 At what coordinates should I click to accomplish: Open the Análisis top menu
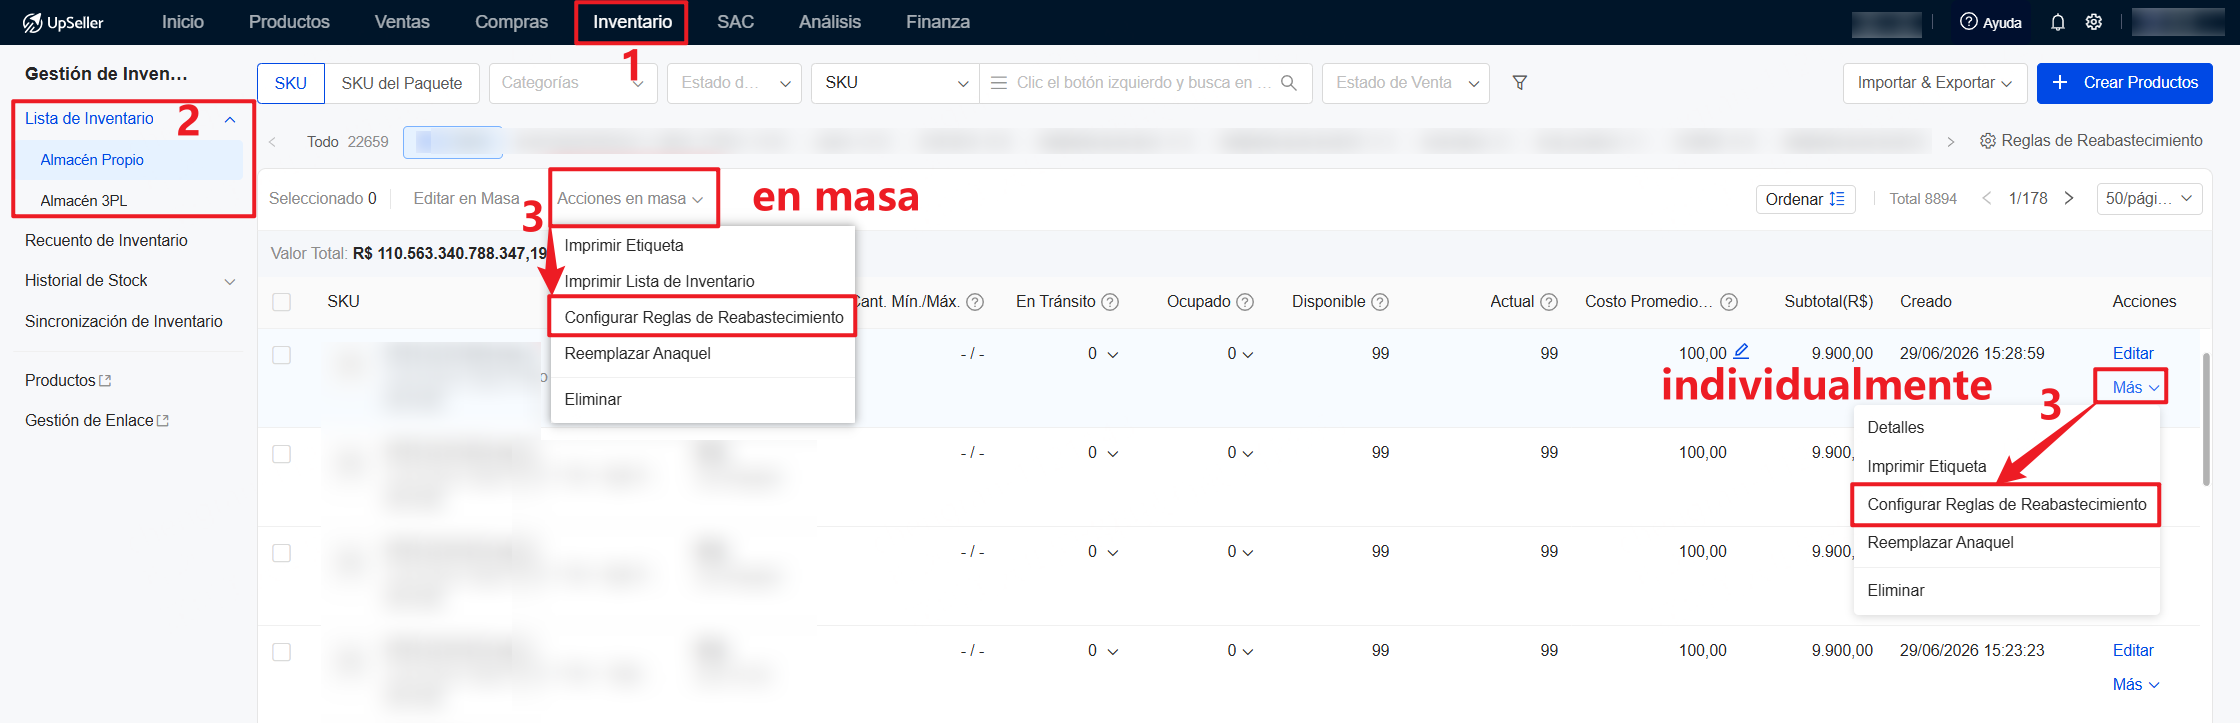pos(830,22)
